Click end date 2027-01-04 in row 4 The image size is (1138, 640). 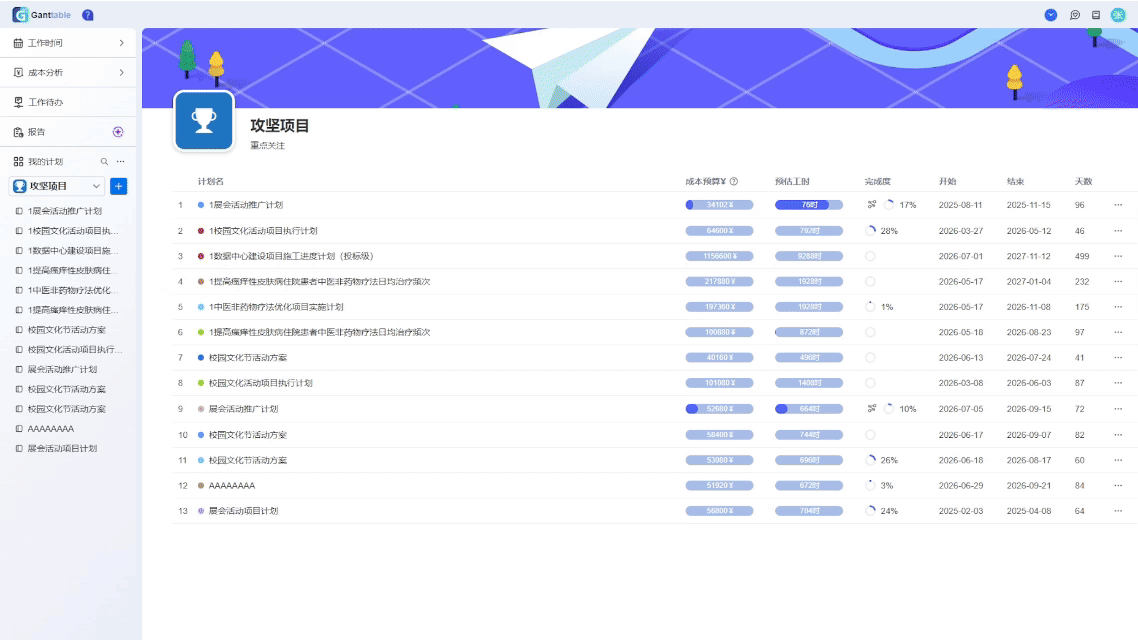(1028, 282)
